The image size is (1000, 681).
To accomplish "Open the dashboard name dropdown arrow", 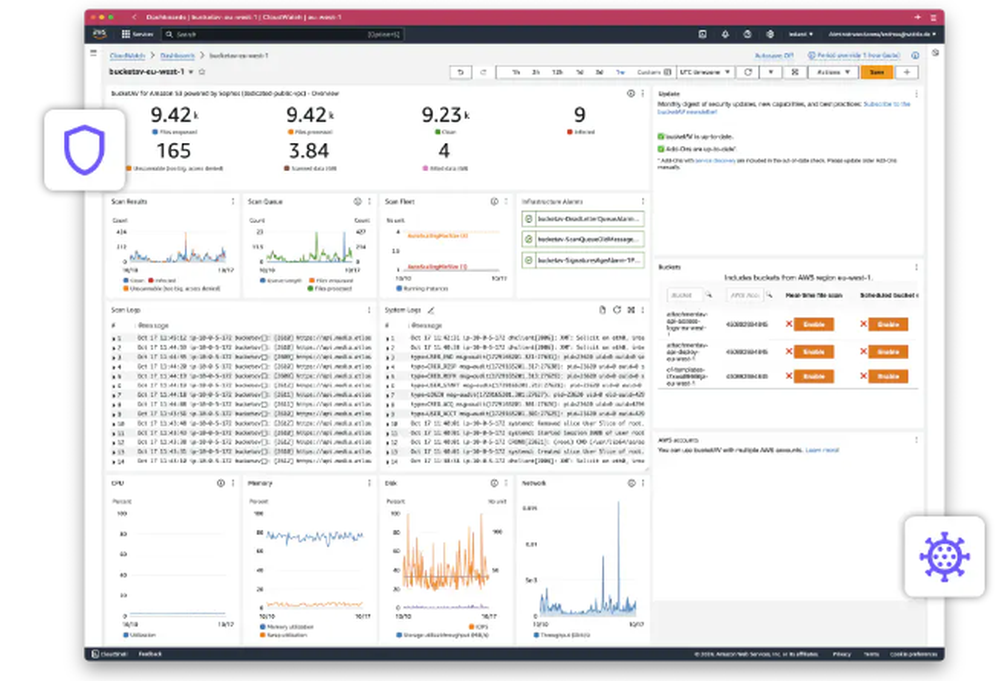I will coord(191,72).
